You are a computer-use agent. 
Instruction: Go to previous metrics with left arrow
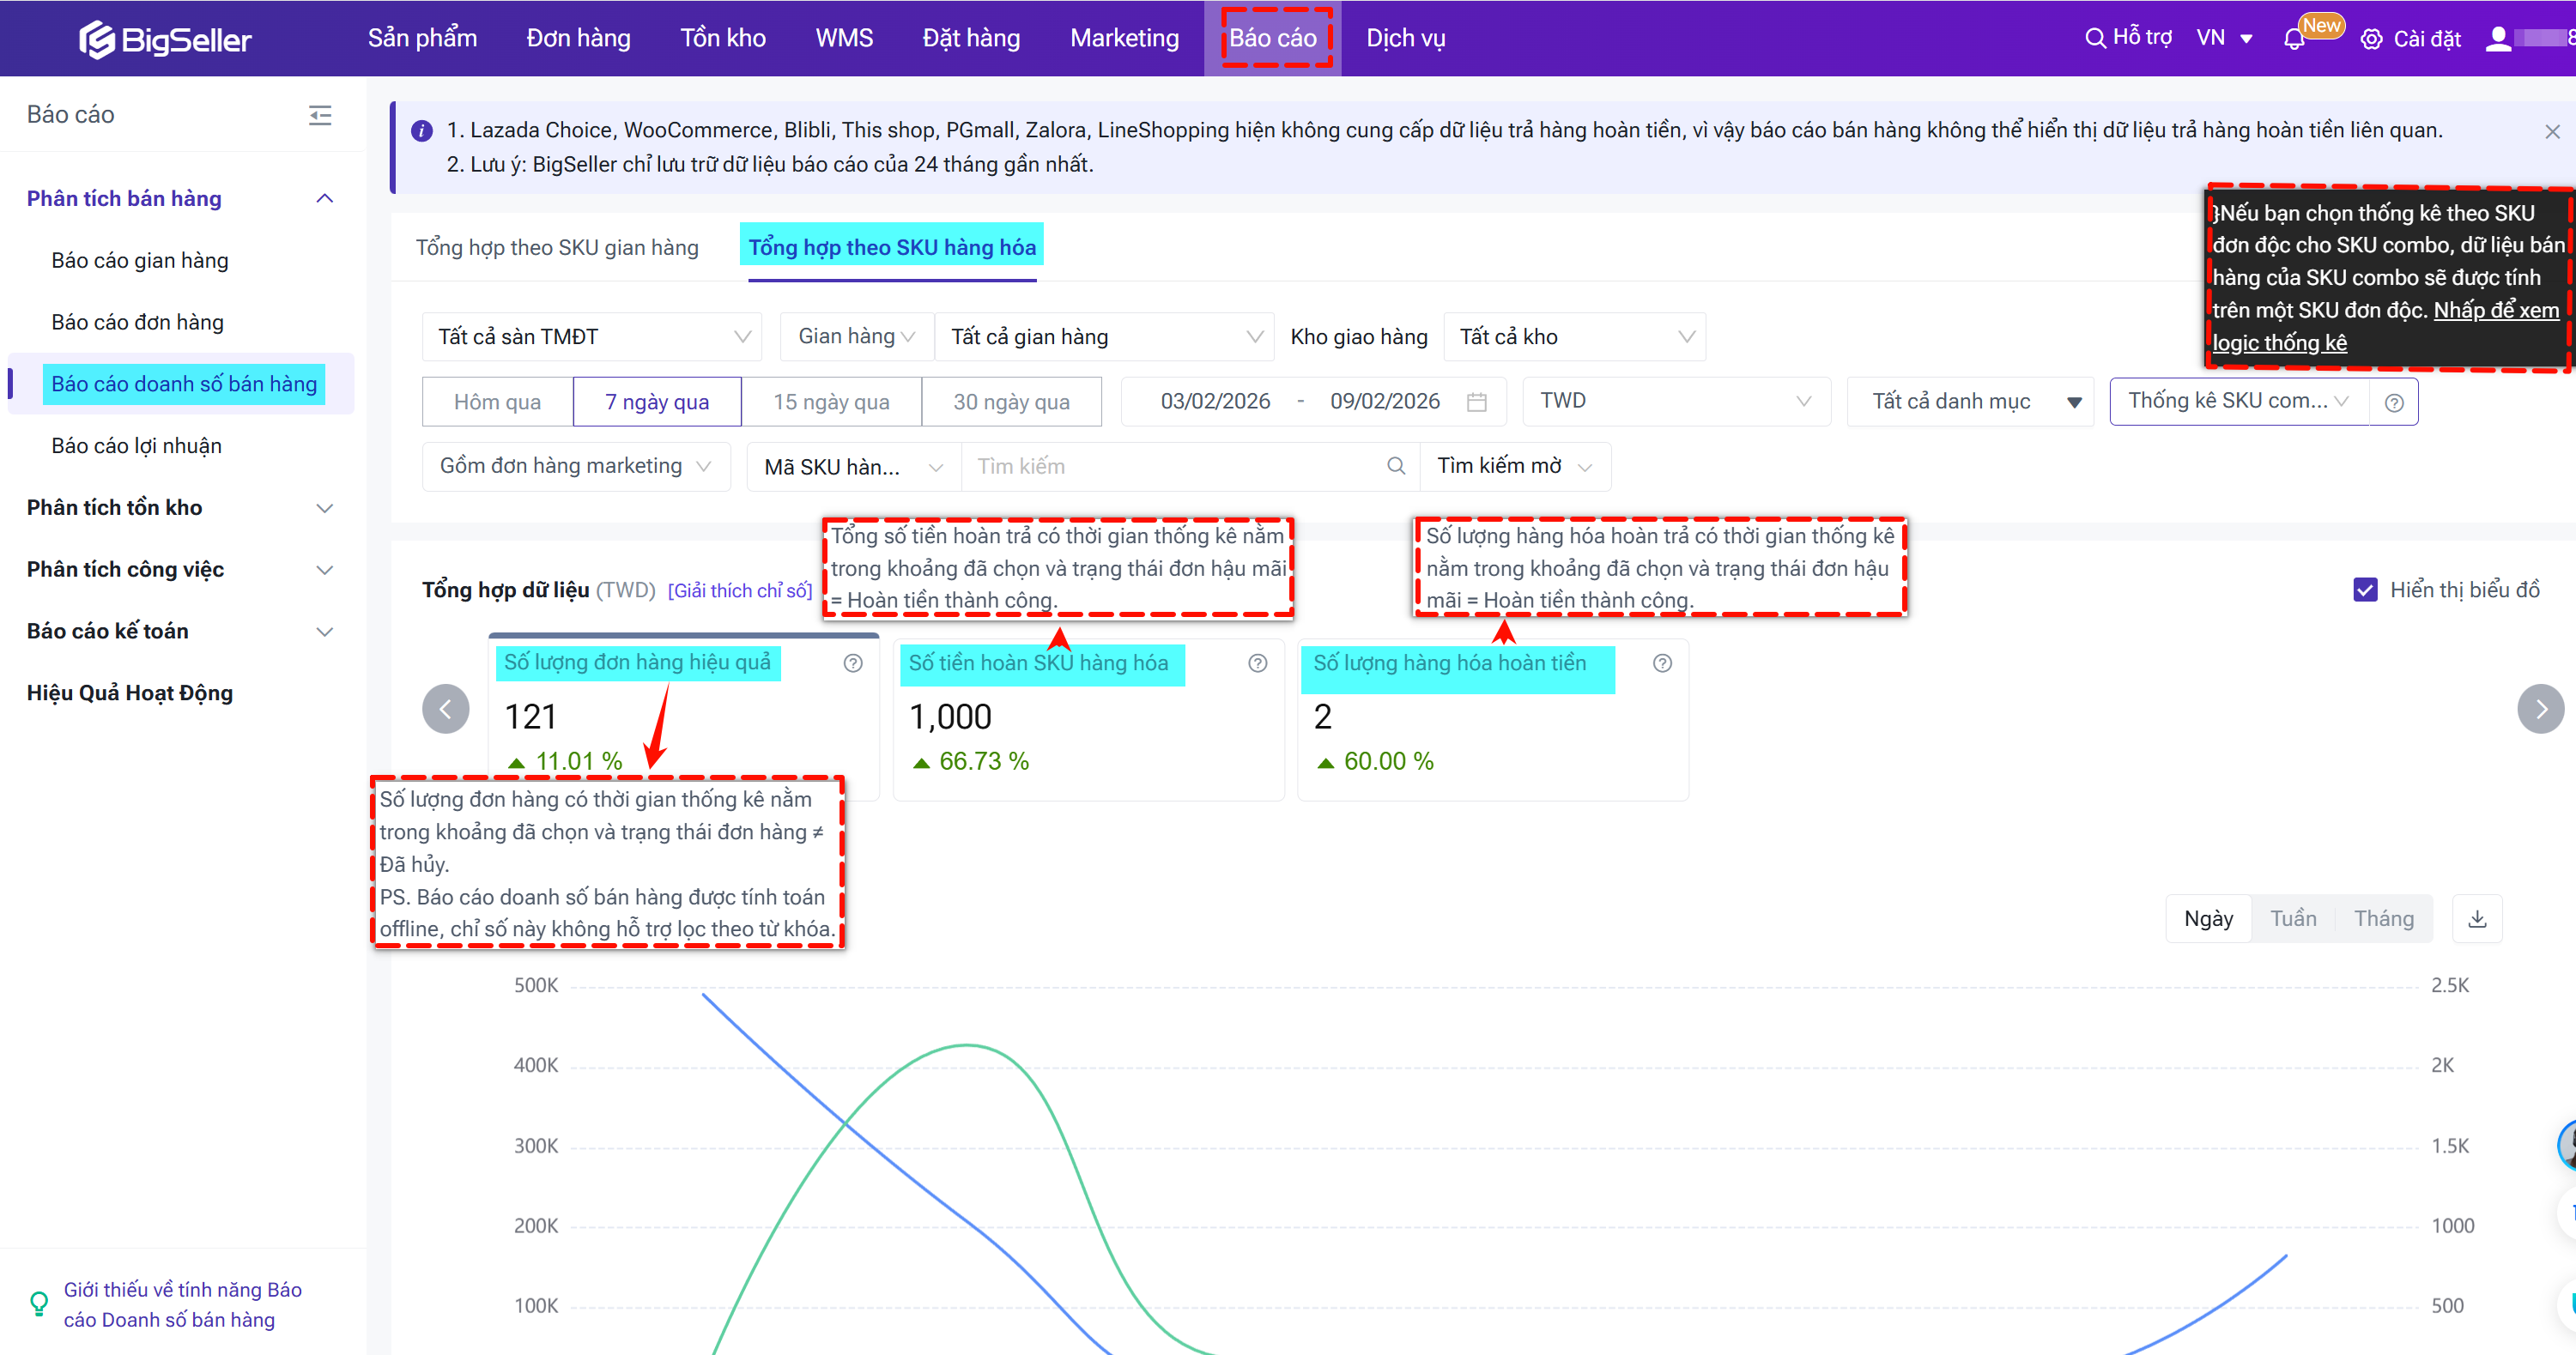(446, 709)
